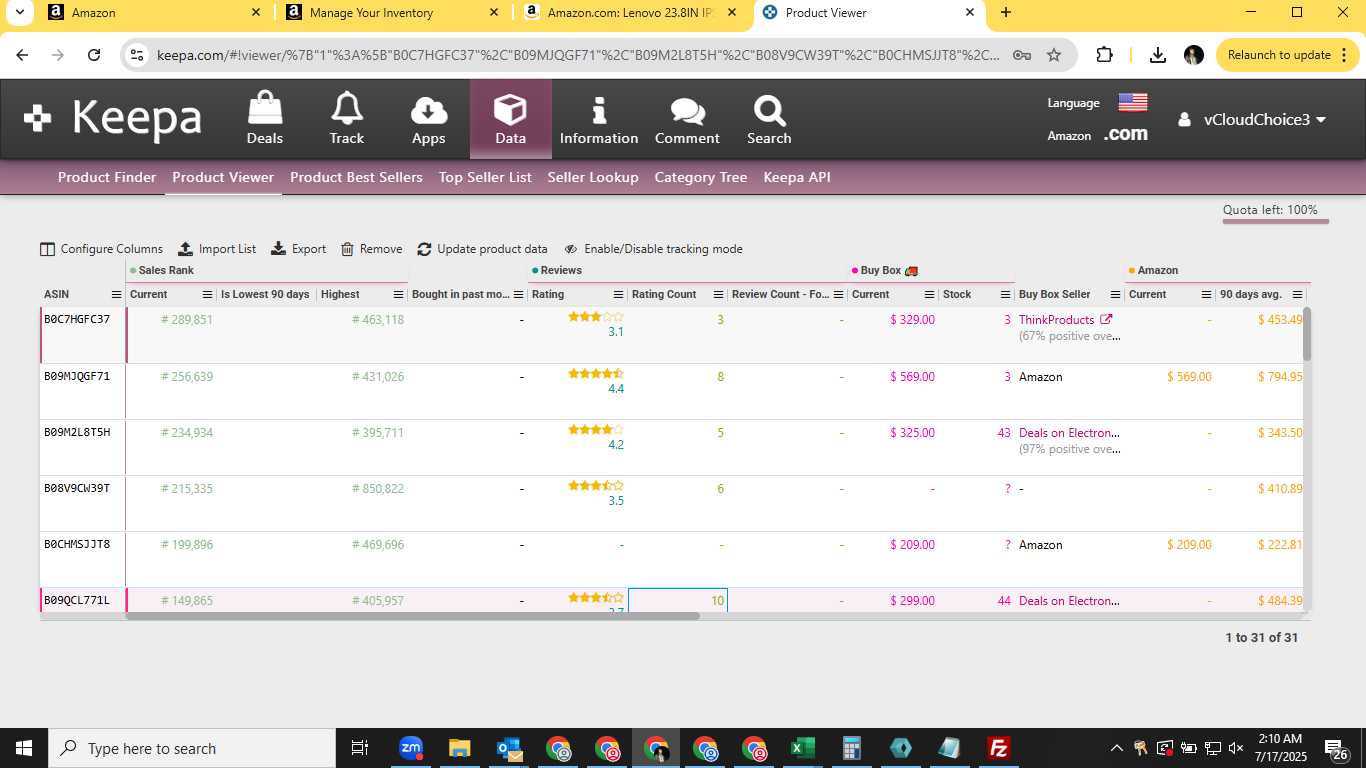Image resolution: width=1366 pixels, height=768 pixels.
Task: Open ThinkProducts seller link
Action: pyautogui.click(x=1057, y=320)
